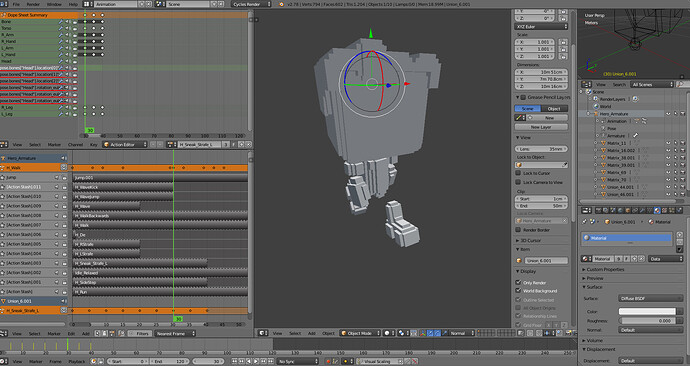
Task: Switch to the Object grease pencil tab
Action: 554,109
